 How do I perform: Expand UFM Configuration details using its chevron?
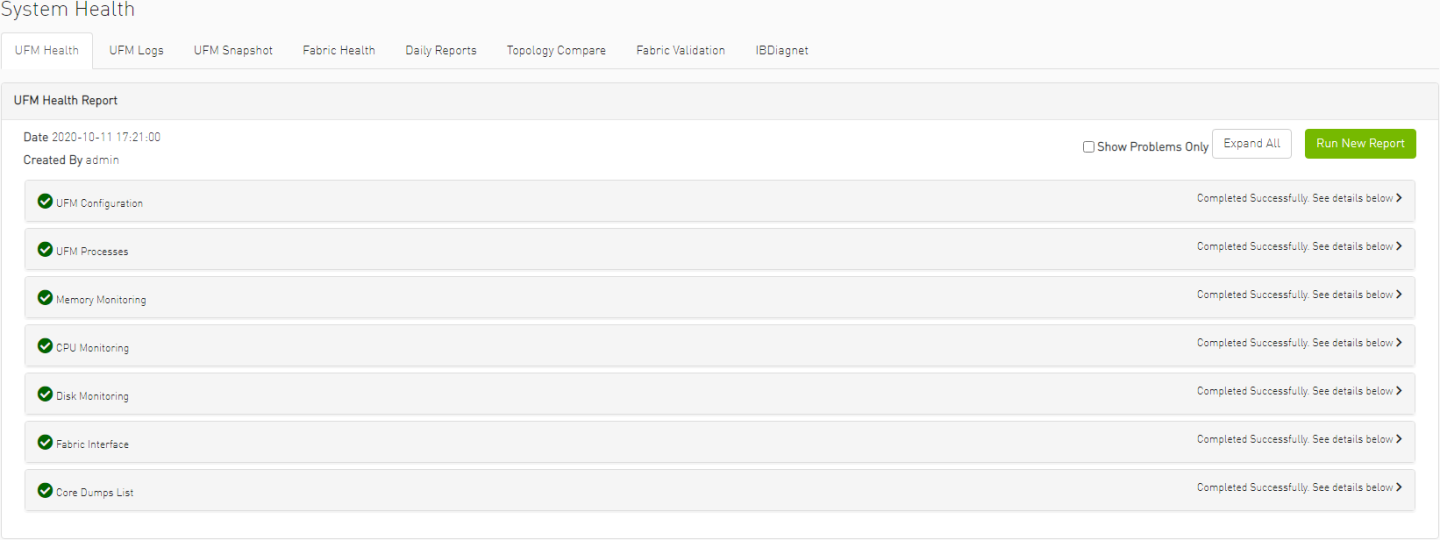coord(1399,198)
